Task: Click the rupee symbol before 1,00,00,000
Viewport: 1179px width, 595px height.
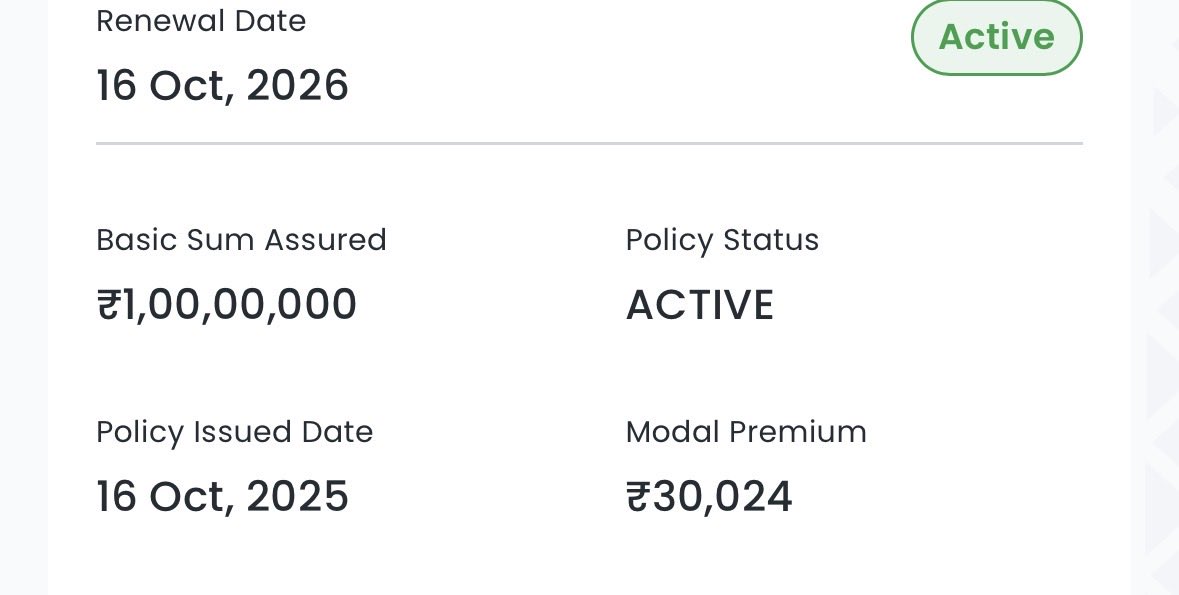Action: [x=108, y=305]
